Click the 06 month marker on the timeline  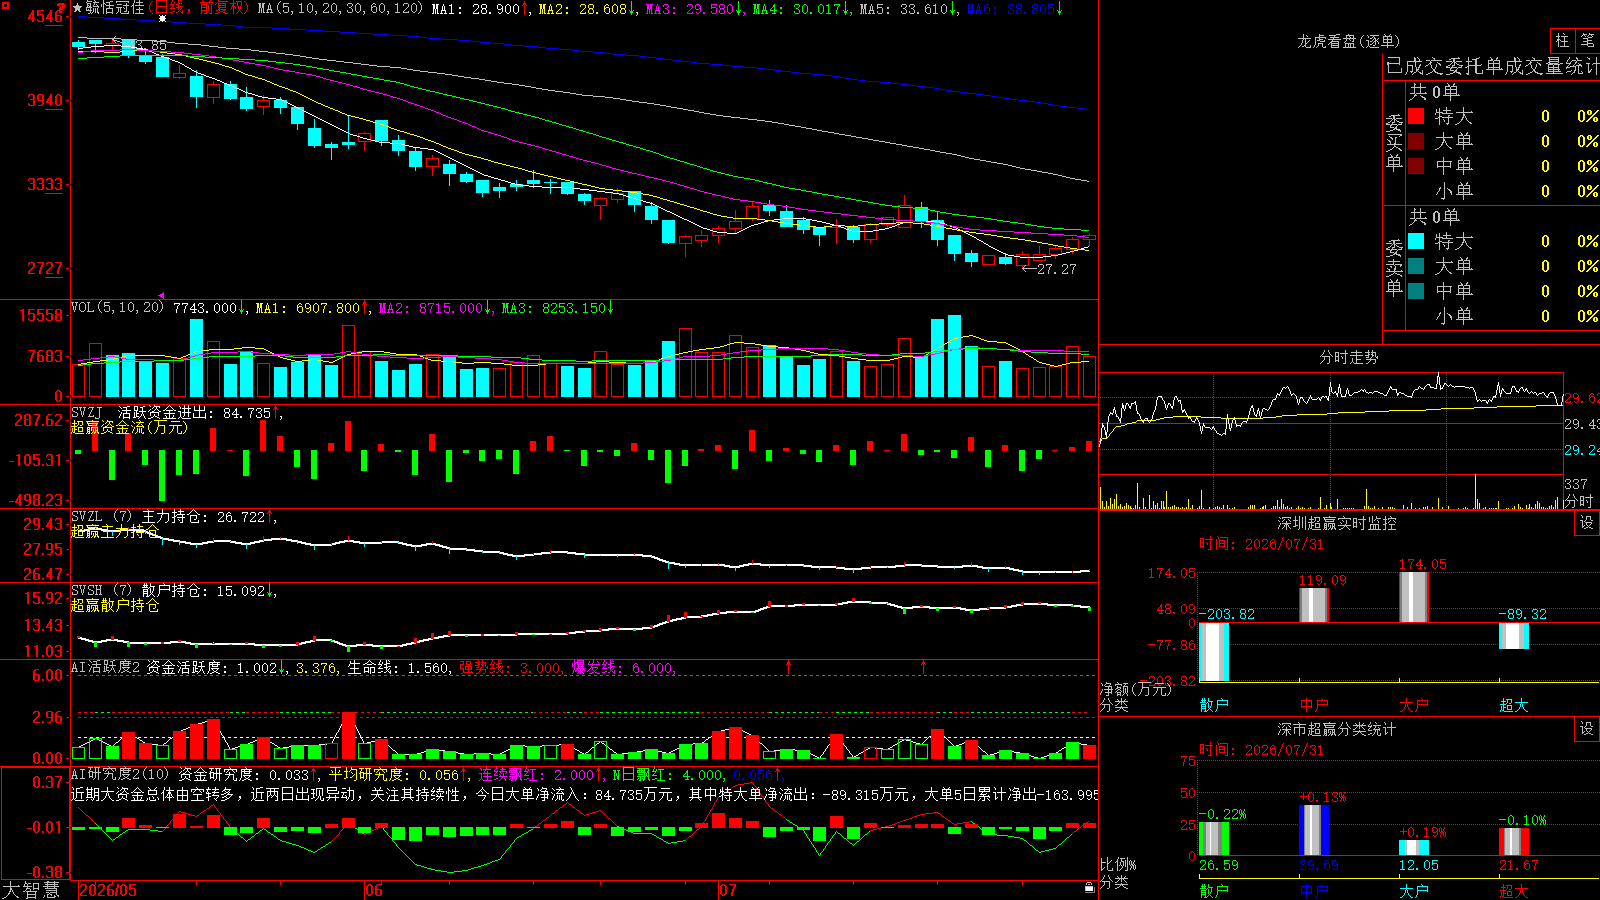[373, 890]
